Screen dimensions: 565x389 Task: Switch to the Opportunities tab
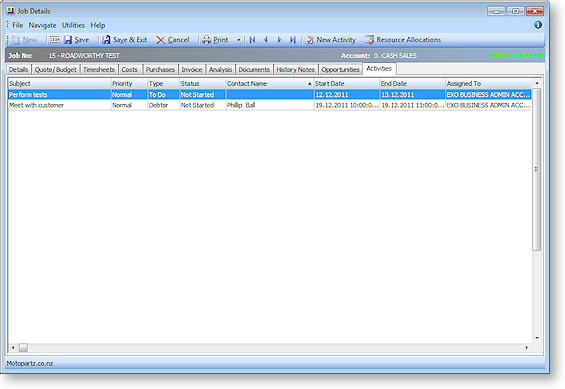[x=341, y=70]
